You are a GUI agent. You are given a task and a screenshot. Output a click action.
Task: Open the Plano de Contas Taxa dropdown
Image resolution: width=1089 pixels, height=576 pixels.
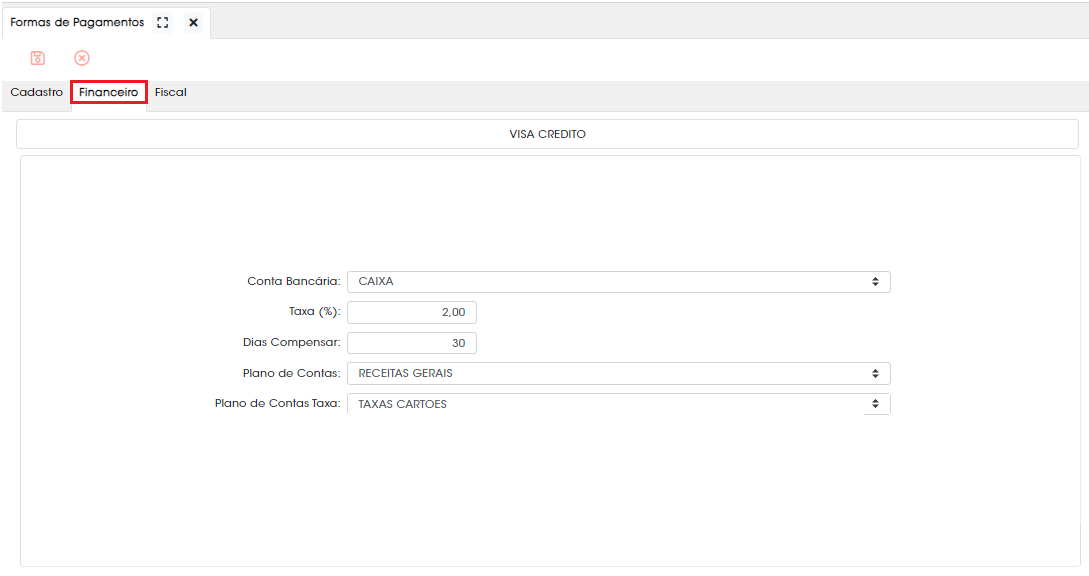point(619,404)
